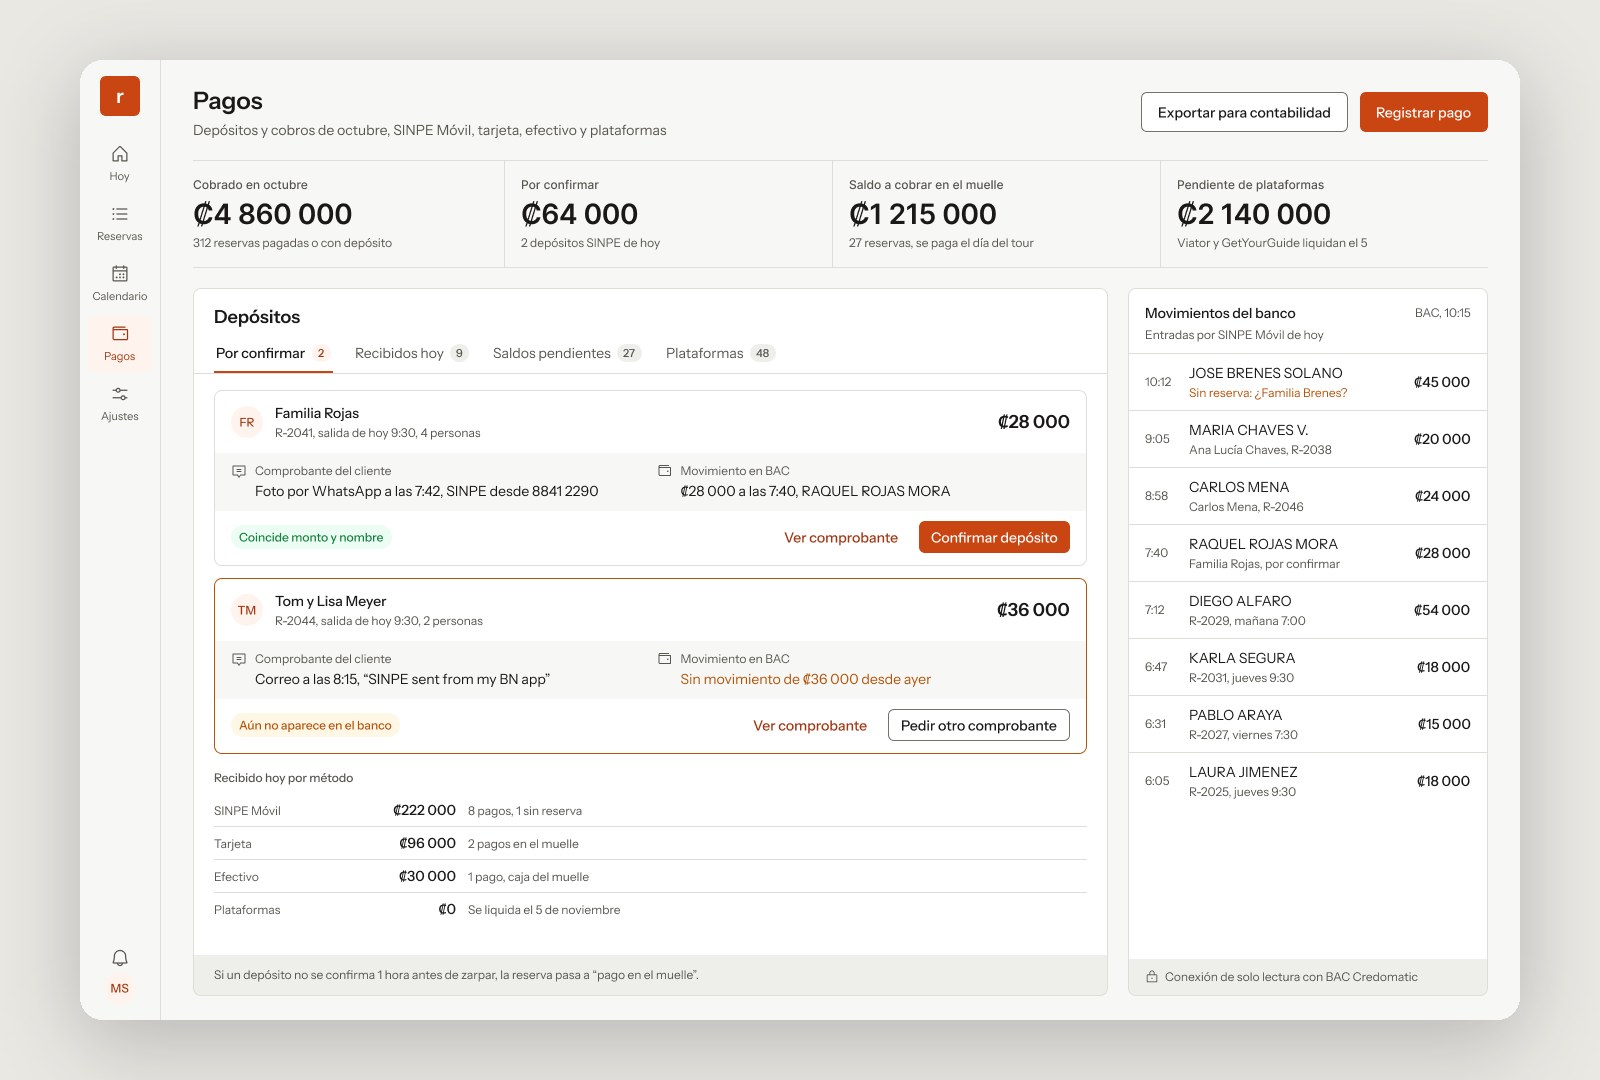
Task: Click the Coincide monto y nombre badge
Action: 311,537
